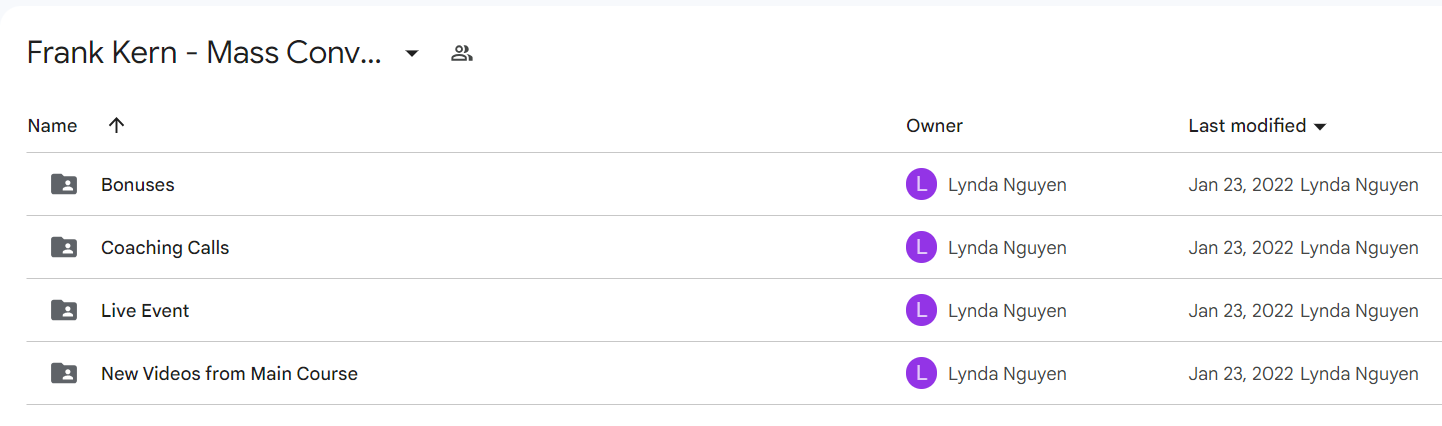
Task: Click owner avatar in Coaching Calls row
Action: pos(921,247)
